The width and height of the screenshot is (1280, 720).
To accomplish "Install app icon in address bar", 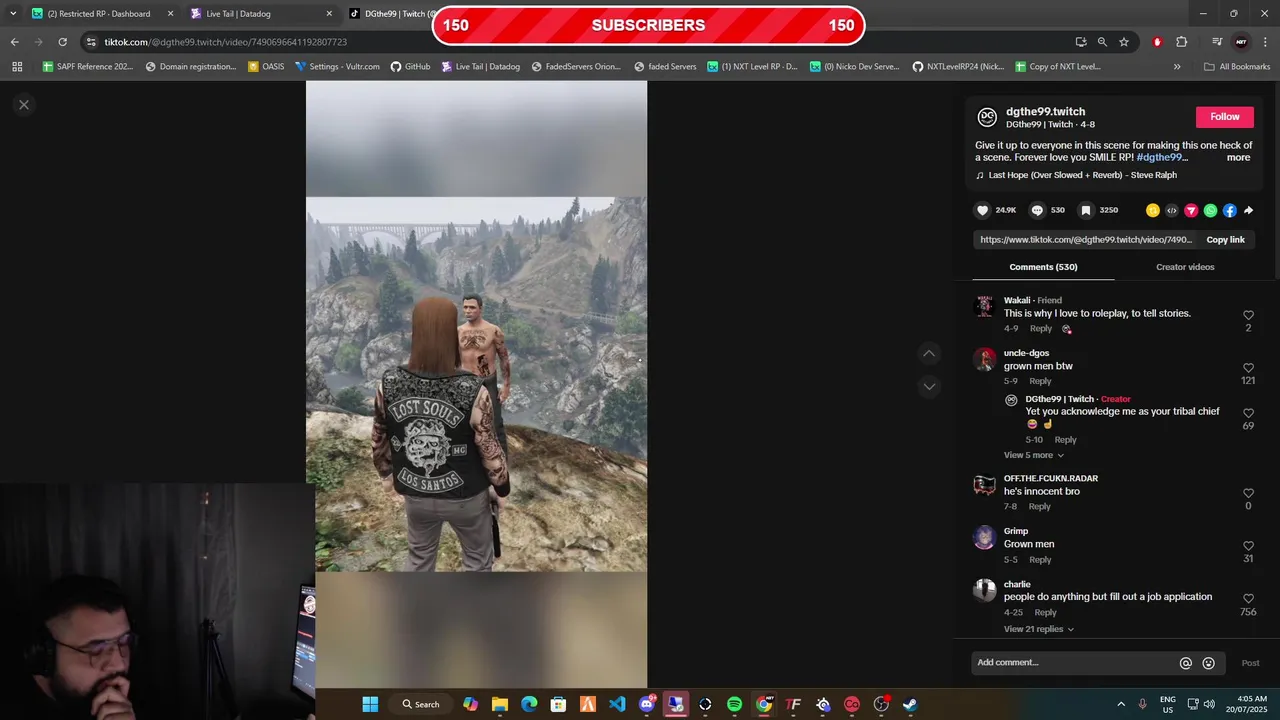I will [x=1081, y=42].
